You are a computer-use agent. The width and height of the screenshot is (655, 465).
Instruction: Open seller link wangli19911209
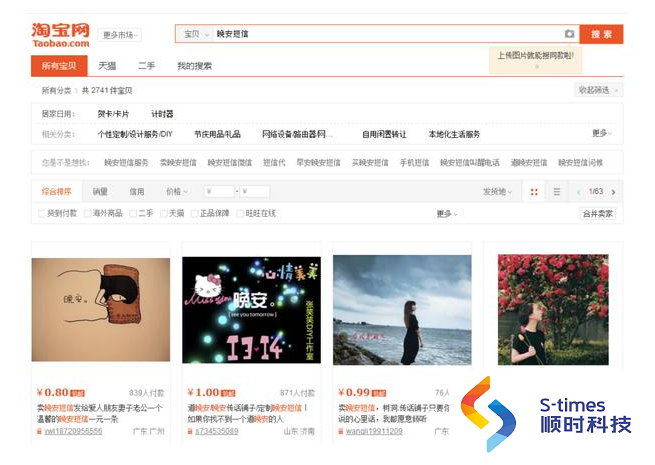(x=374, y=431)
